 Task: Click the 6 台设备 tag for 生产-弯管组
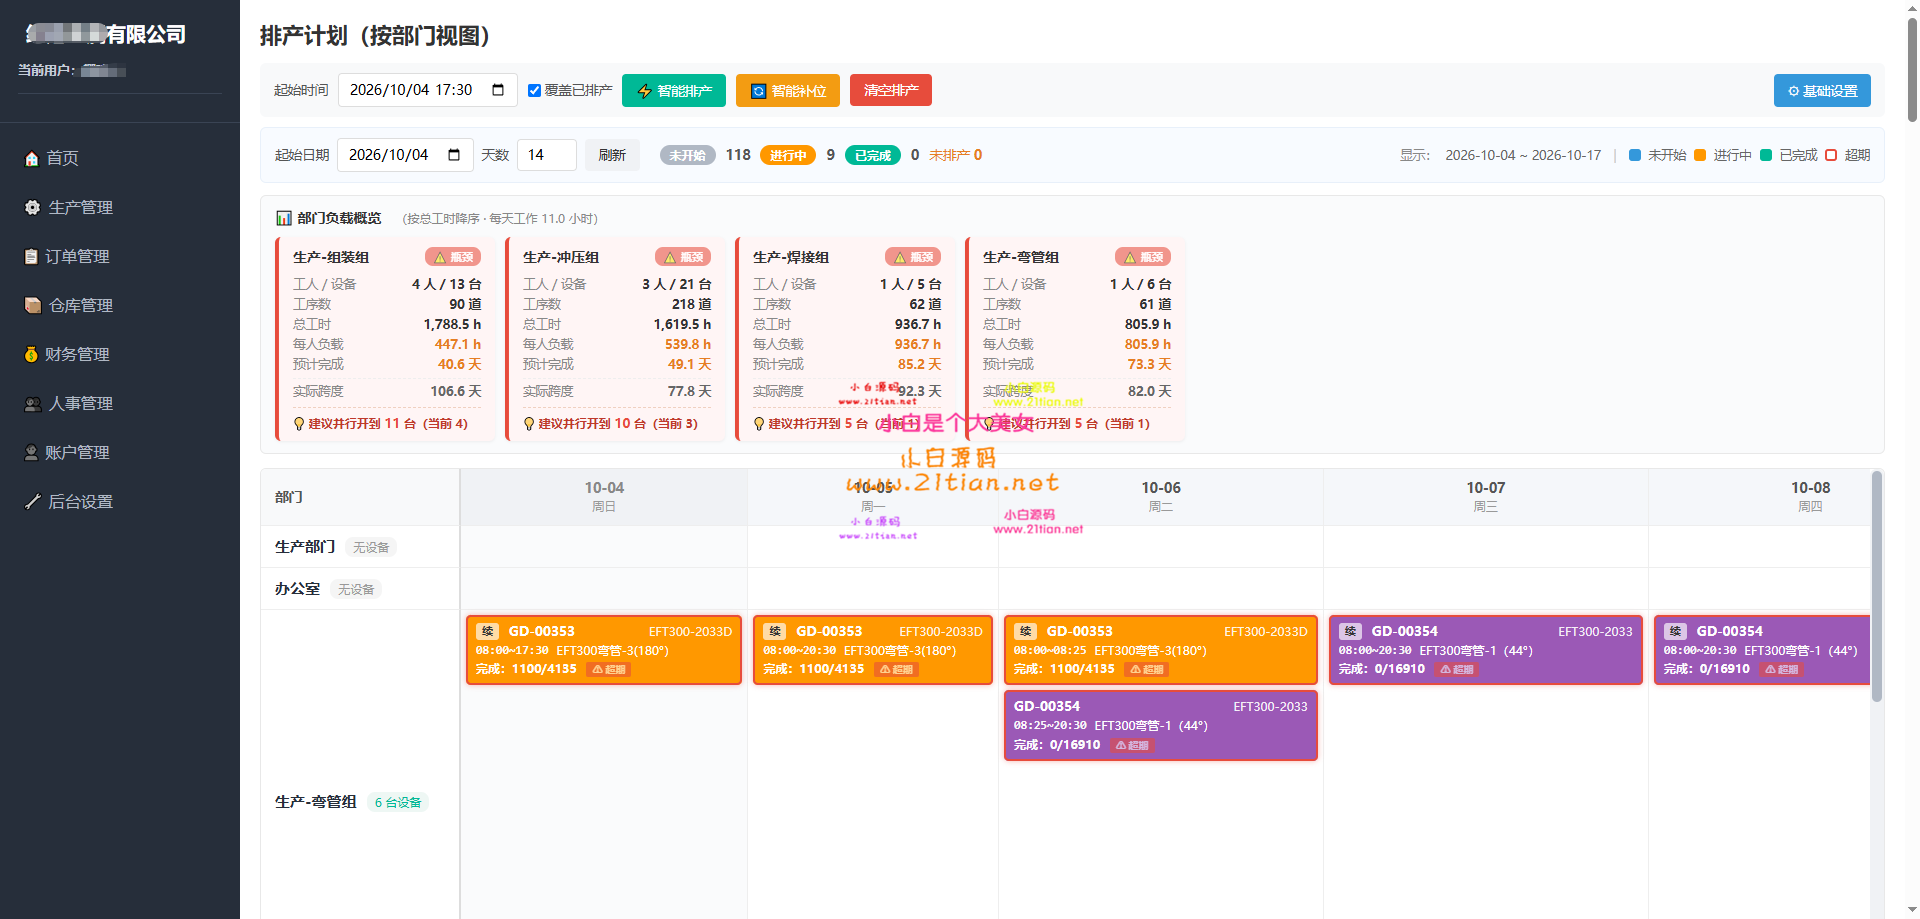tap(398, 802)
